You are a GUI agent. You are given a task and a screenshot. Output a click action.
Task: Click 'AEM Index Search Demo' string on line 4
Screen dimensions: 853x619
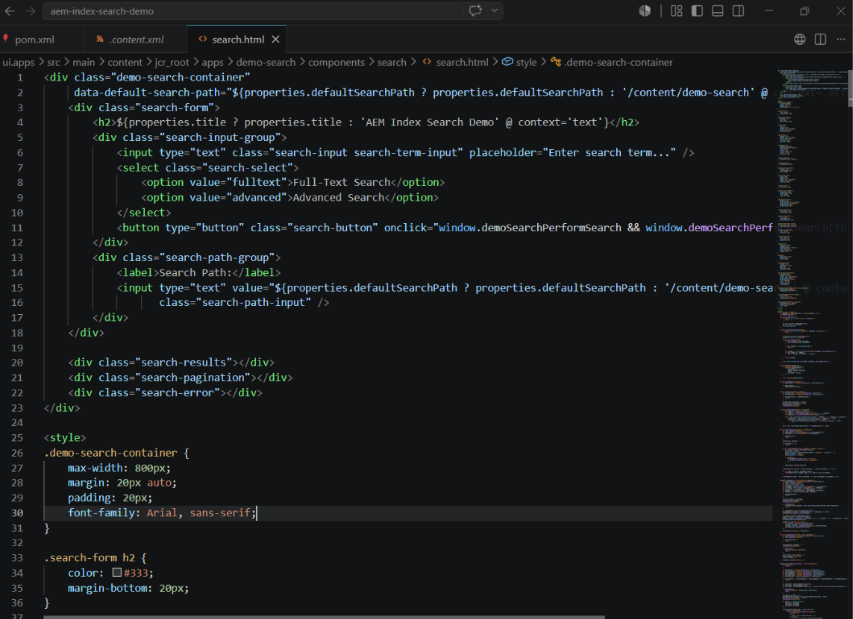[x=430, y=122]
